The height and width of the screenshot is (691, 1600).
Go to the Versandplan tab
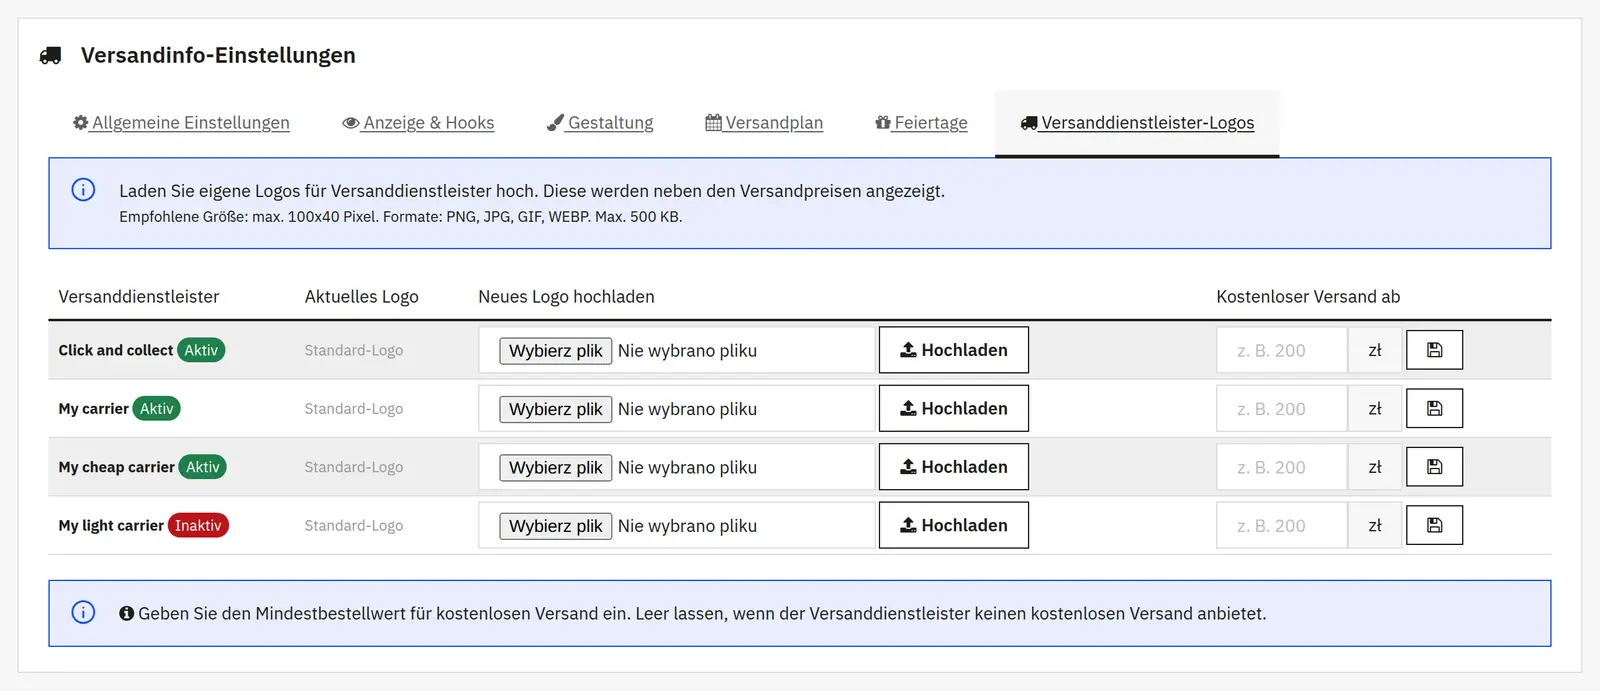(764, 123)
